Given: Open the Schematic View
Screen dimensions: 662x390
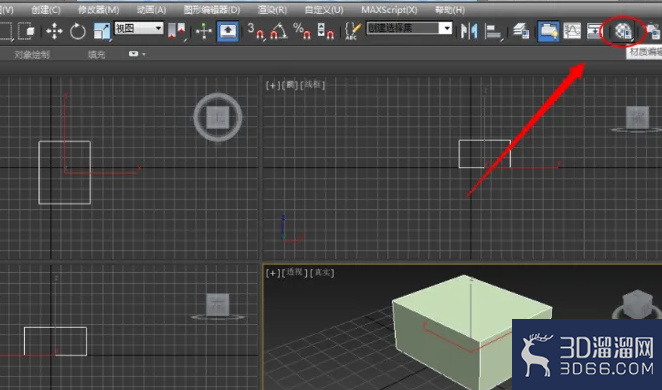Looking at the screenshot, I should tap(595, 31).
